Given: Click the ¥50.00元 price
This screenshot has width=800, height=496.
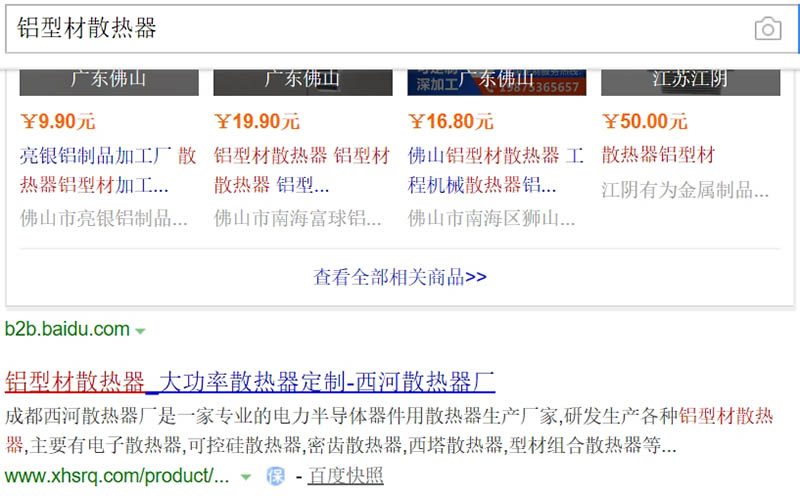Looking at the screenshot, I should pyautogui.click(x=644, y=121).
